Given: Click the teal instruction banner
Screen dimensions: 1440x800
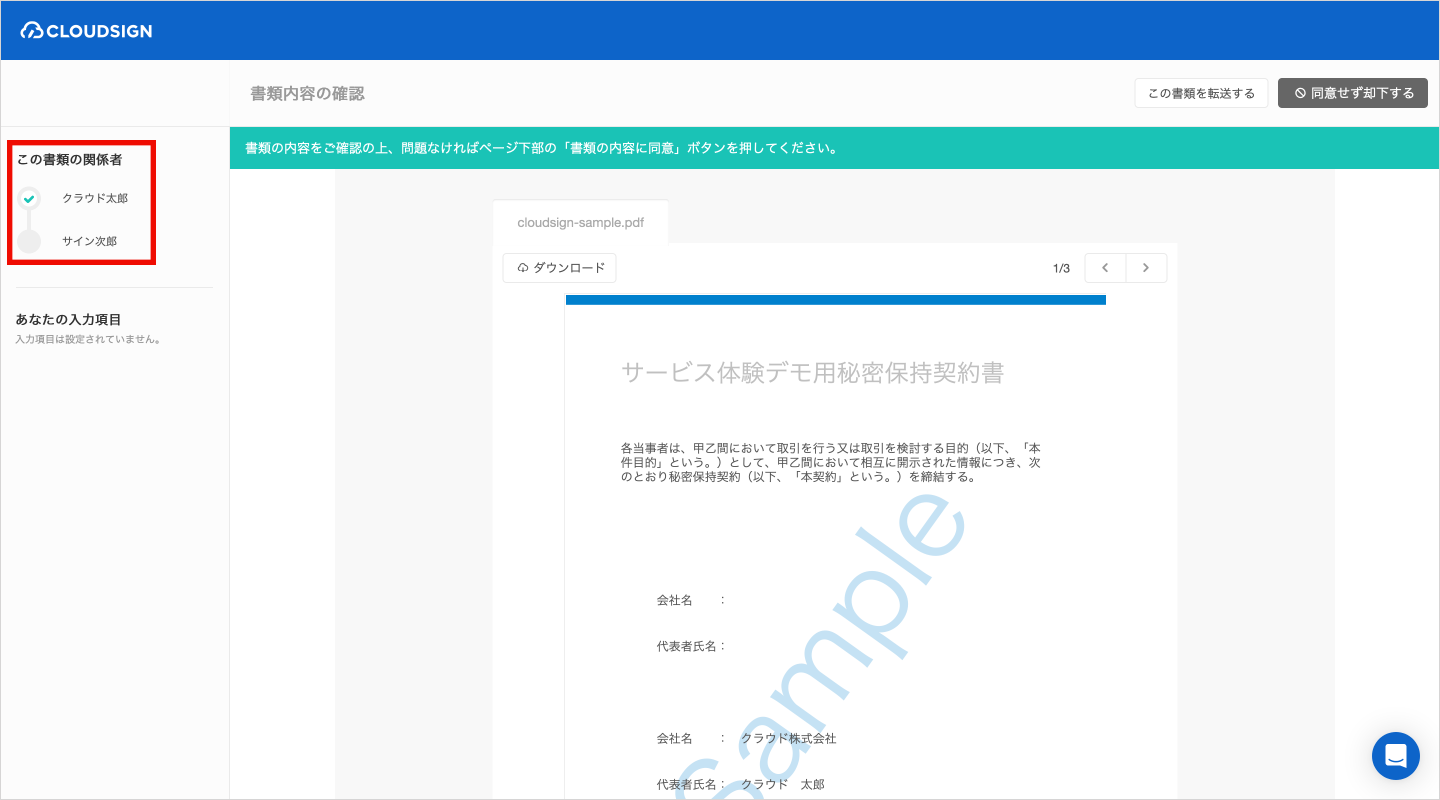Looking at the screenshot, I should tap(835, 148).
